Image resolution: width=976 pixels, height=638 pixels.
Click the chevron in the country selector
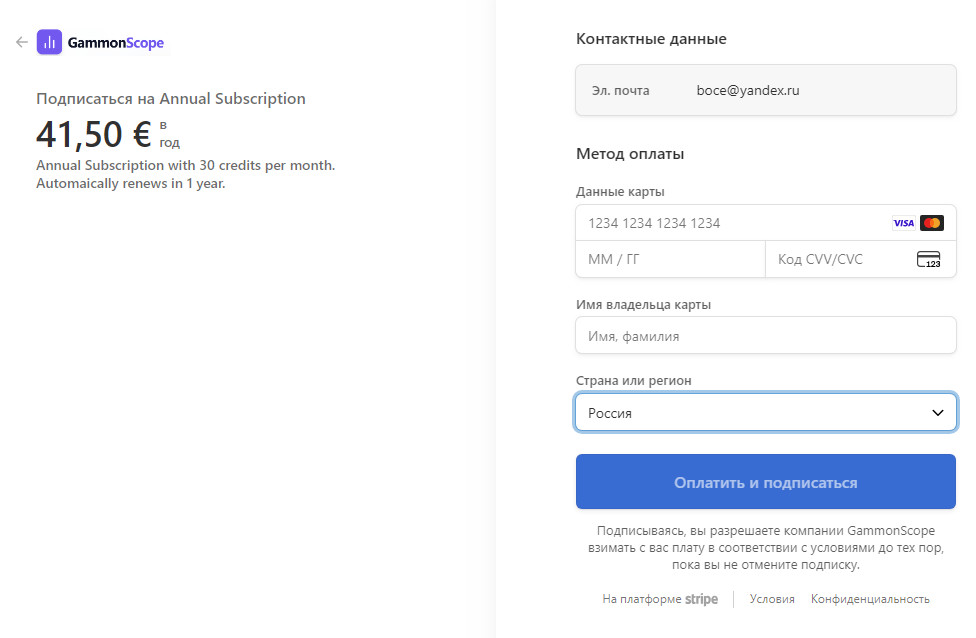tap(937, 413)
